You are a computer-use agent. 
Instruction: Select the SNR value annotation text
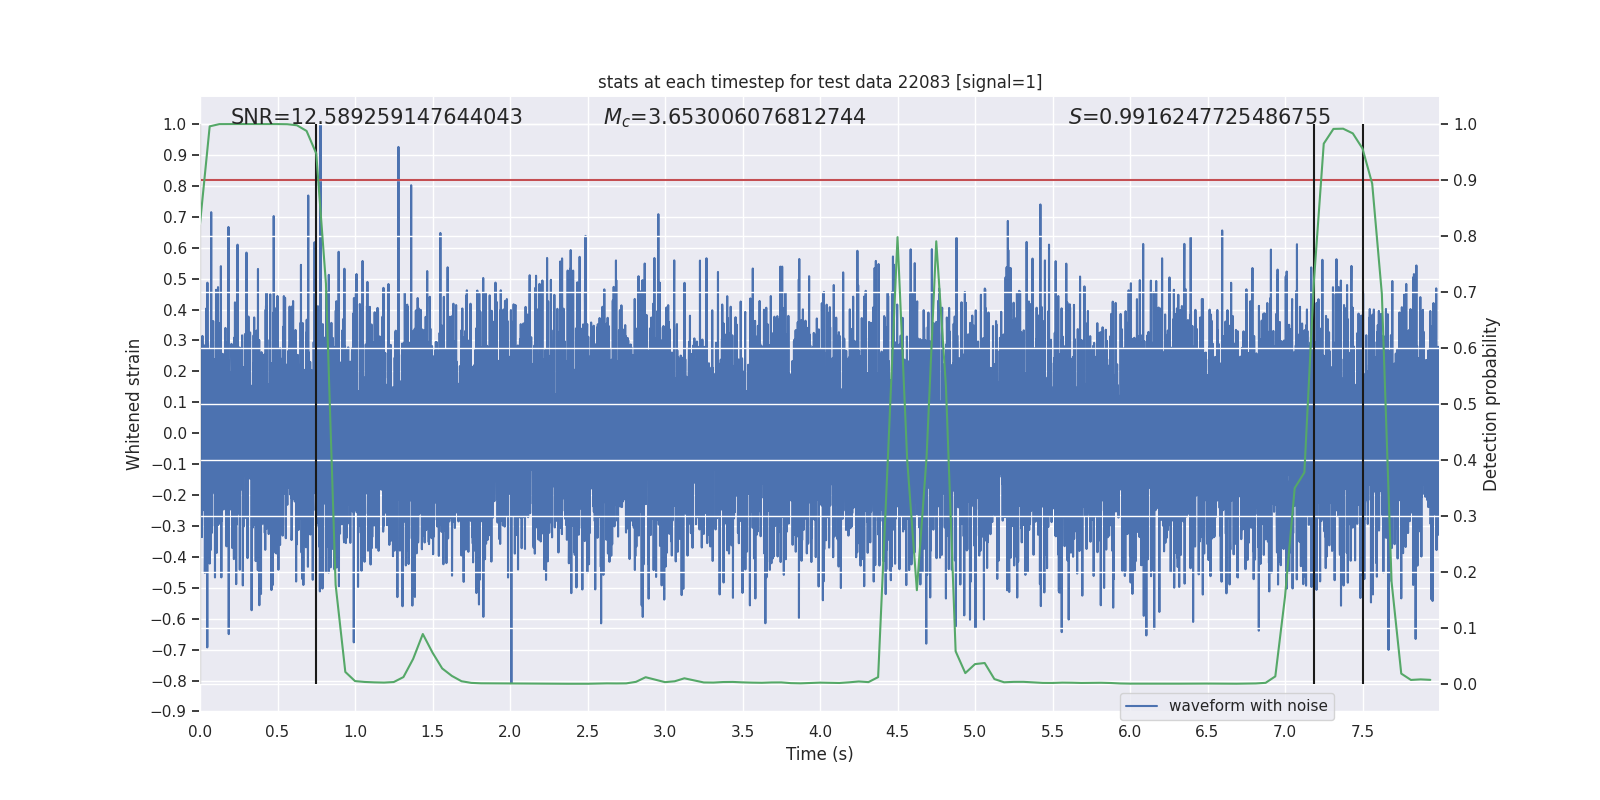pos(376,117)
